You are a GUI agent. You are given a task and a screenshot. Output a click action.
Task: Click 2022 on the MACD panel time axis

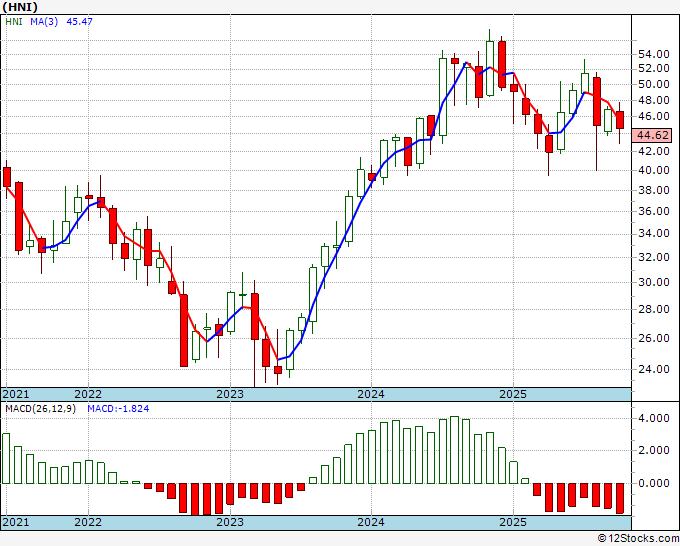[88, 522]
